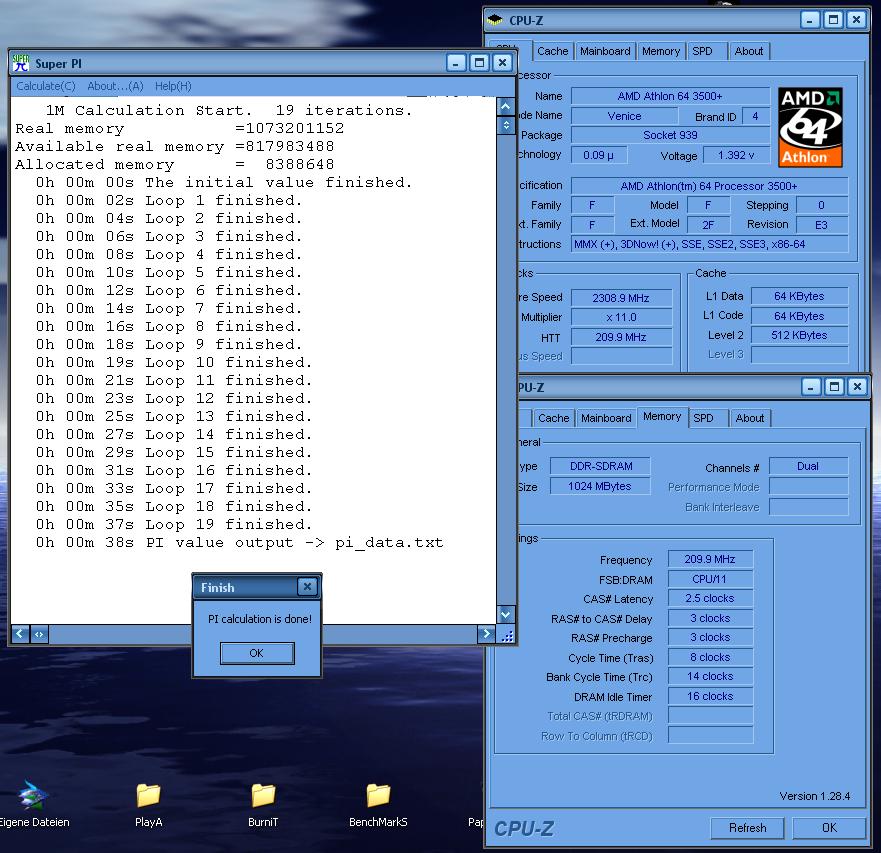Click the Super PI horizontal scrollbar thumb
881x853 pixels.
click(39, 634)
